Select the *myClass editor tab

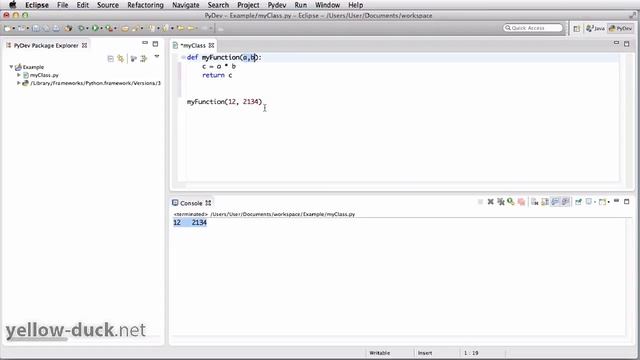click(193, 45)
